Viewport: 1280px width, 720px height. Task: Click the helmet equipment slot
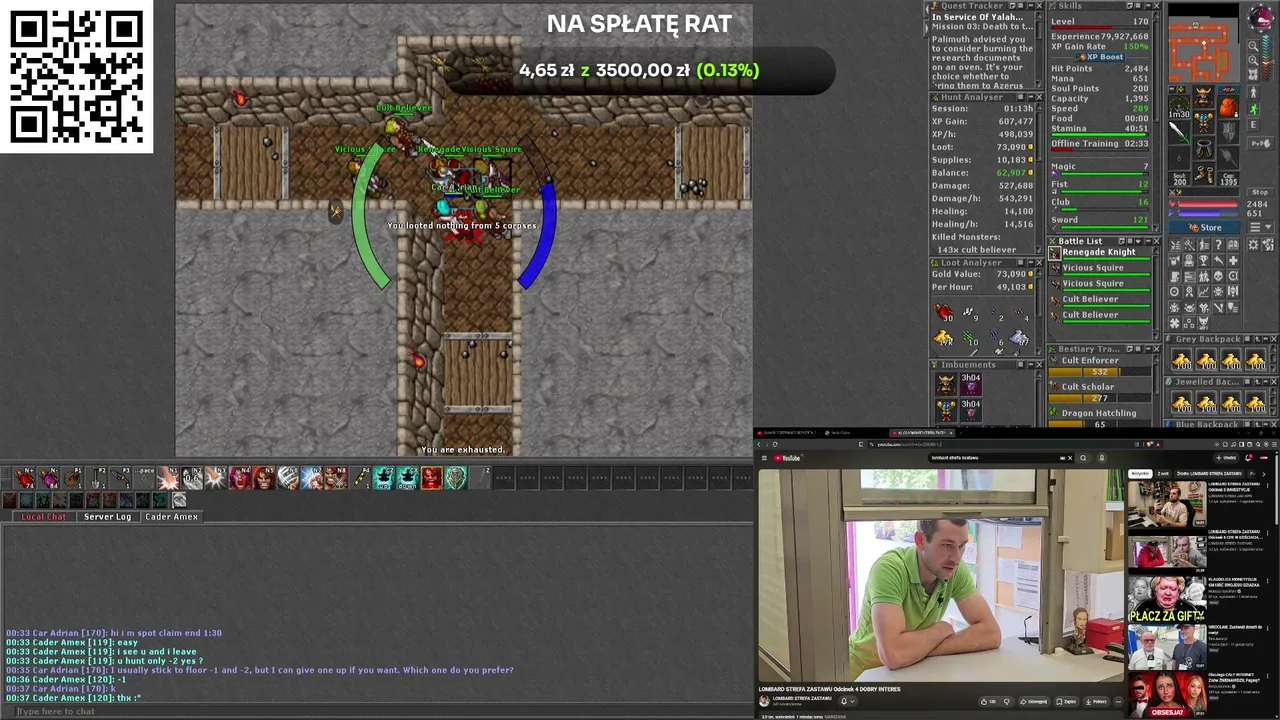[1204, 97]
